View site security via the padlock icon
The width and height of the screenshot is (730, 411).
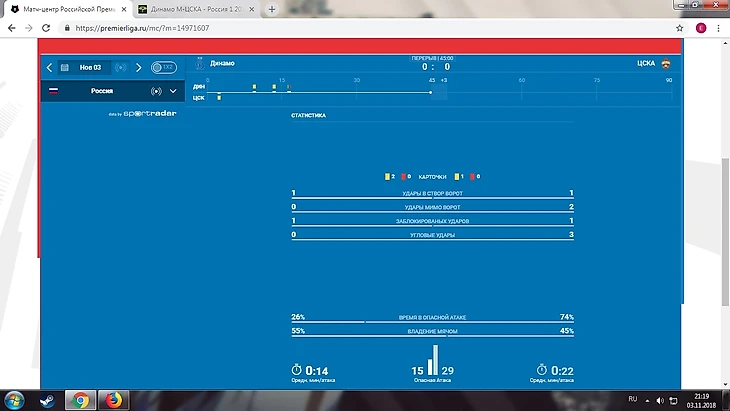click(x=67, y=28)
